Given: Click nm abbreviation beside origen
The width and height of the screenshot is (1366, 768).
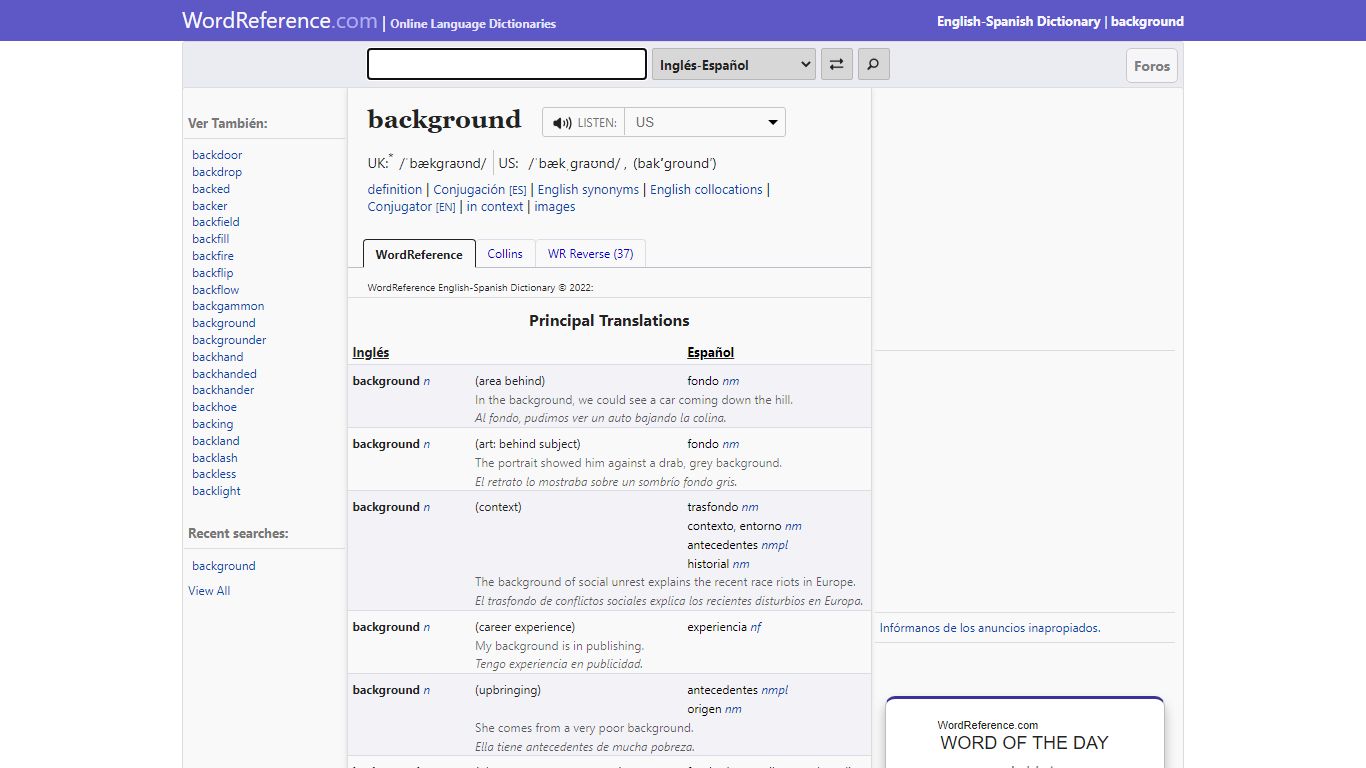Looking at the screenshot, I should (733, 709).
